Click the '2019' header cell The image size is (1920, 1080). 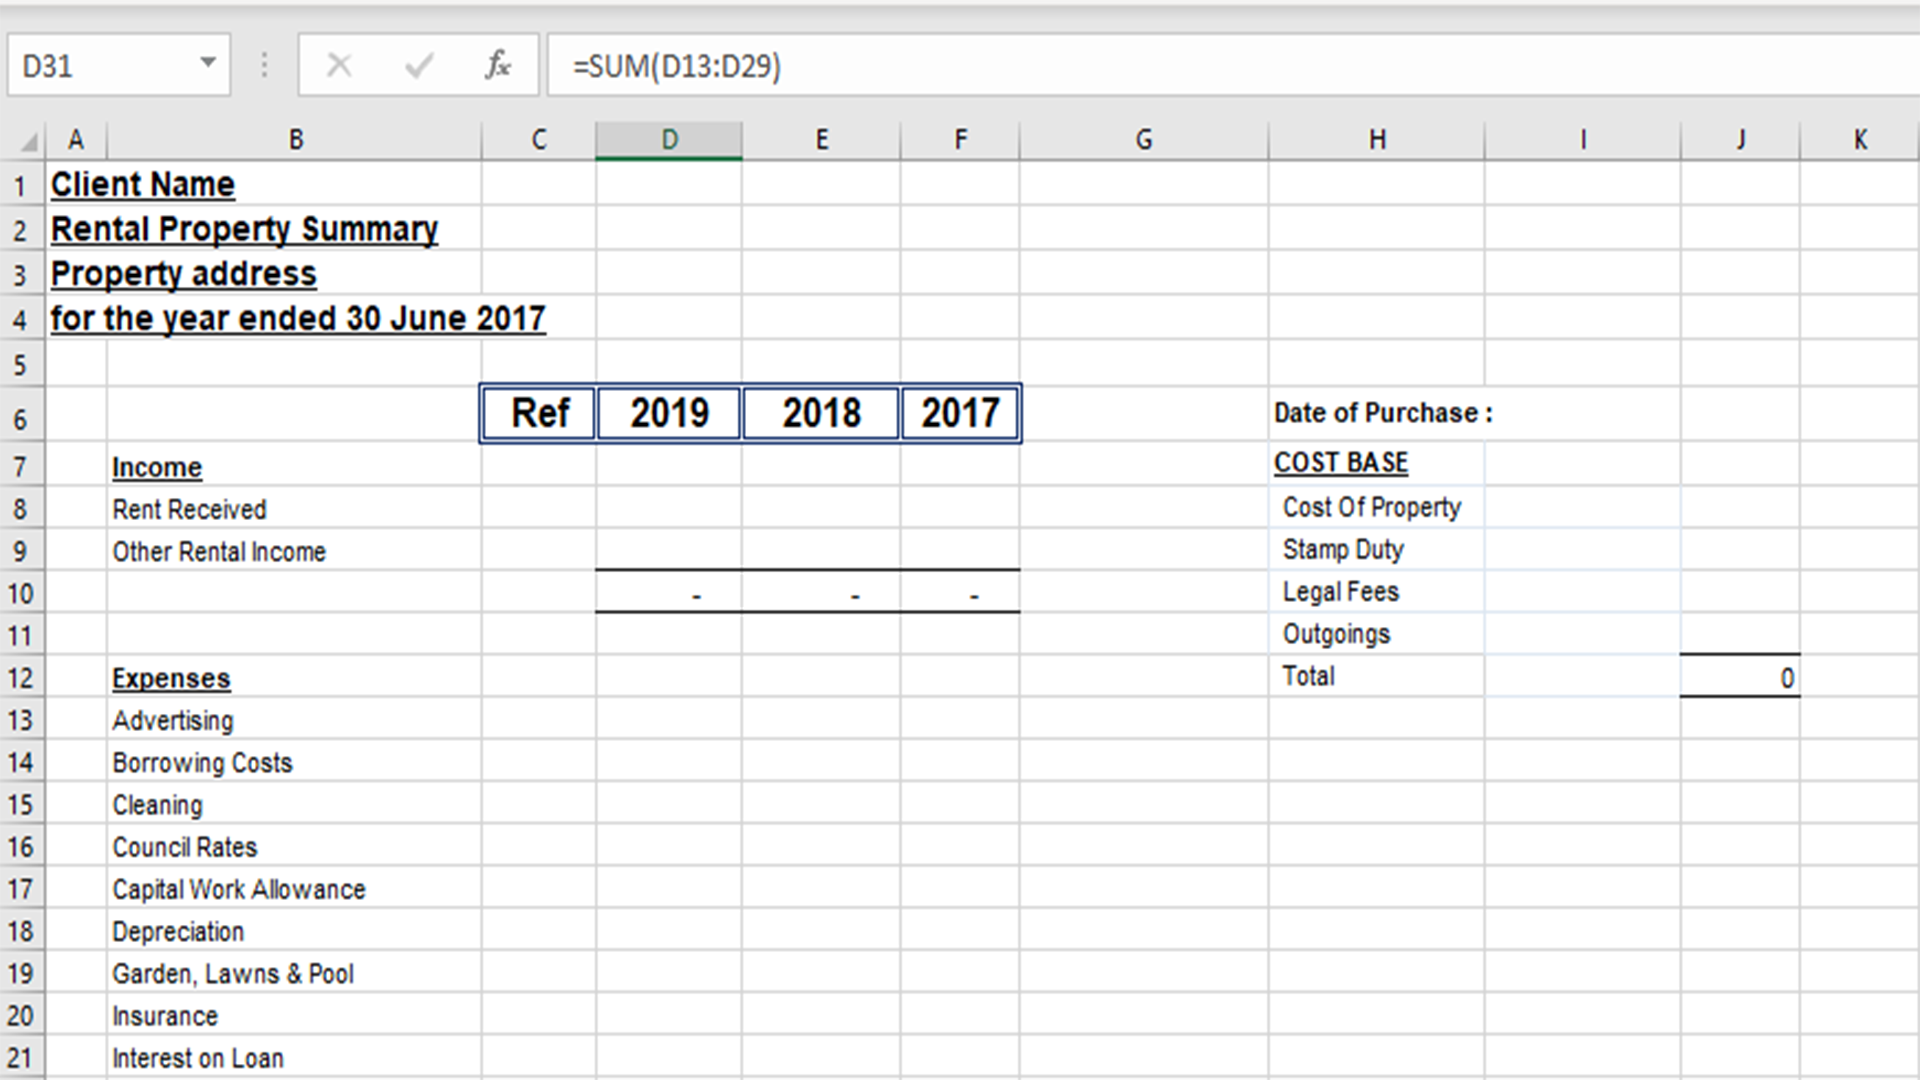(x=669, y=413)
